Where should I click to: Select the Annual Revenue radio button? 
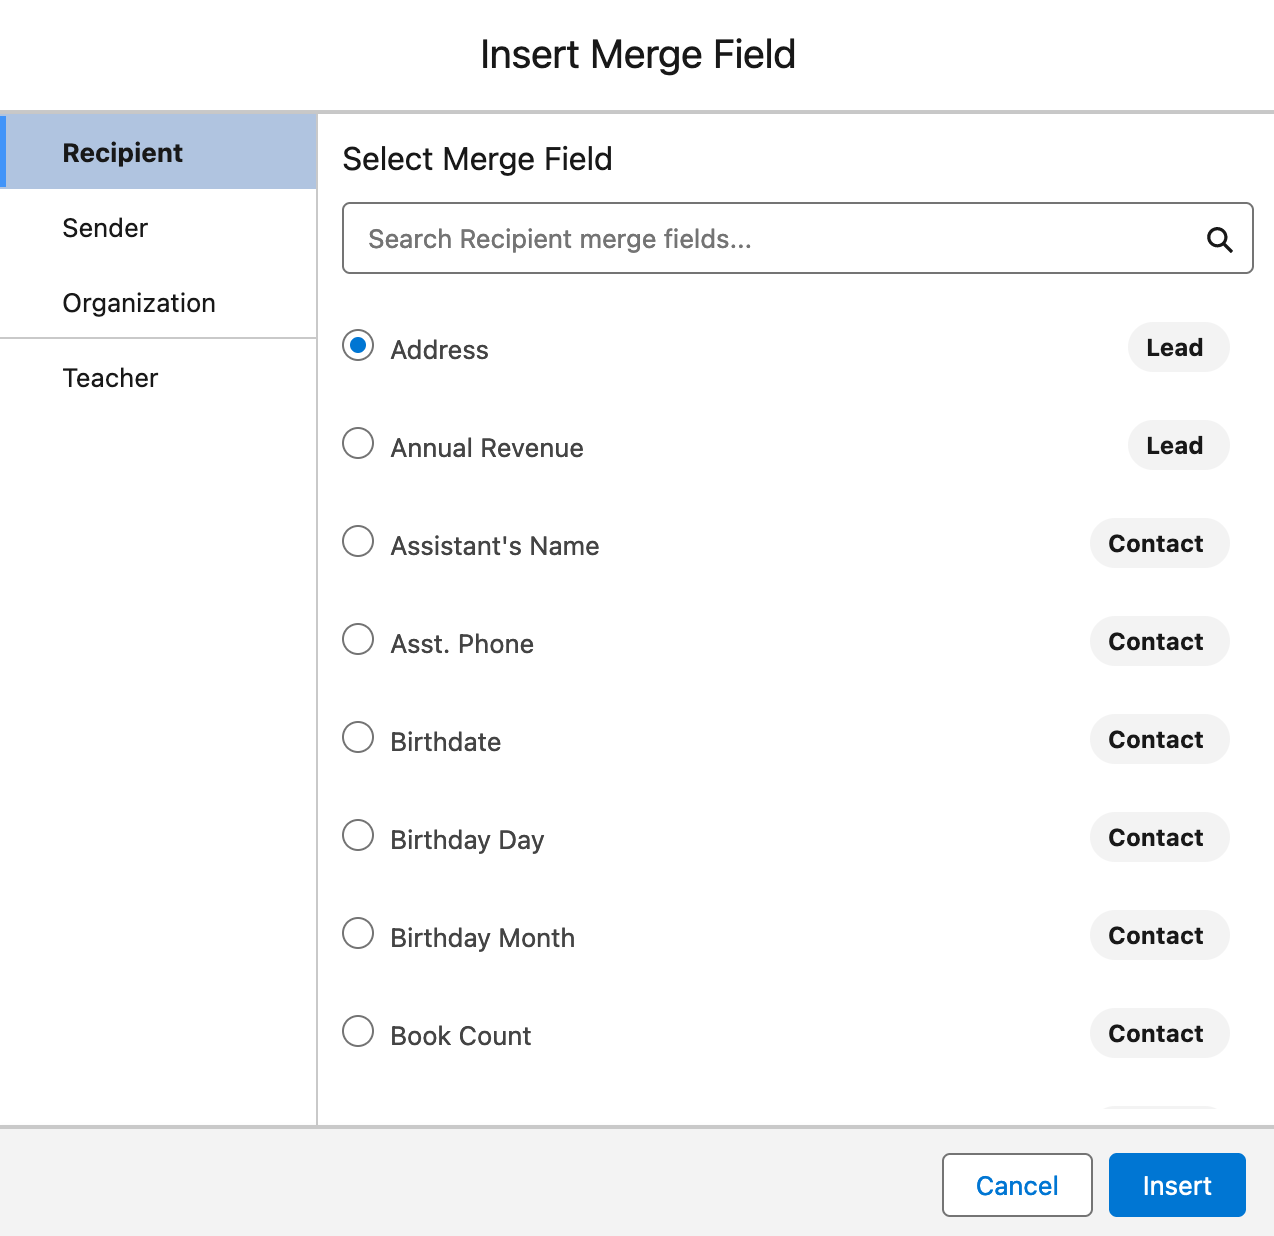(358, 444)
